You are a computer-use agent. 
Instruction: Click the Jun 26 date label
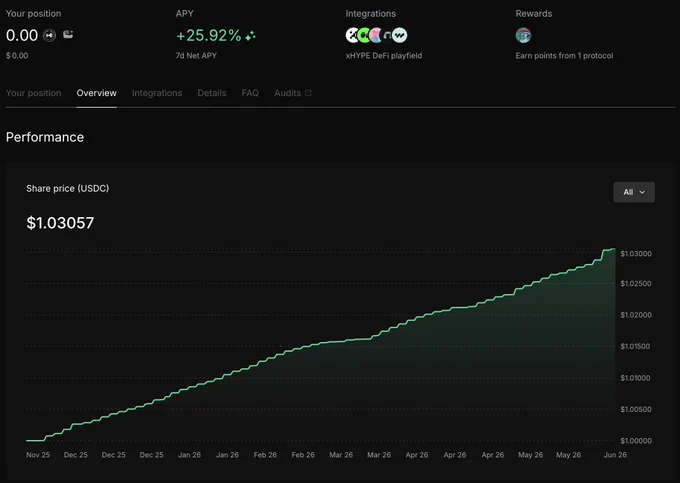[x=615, y=455]
